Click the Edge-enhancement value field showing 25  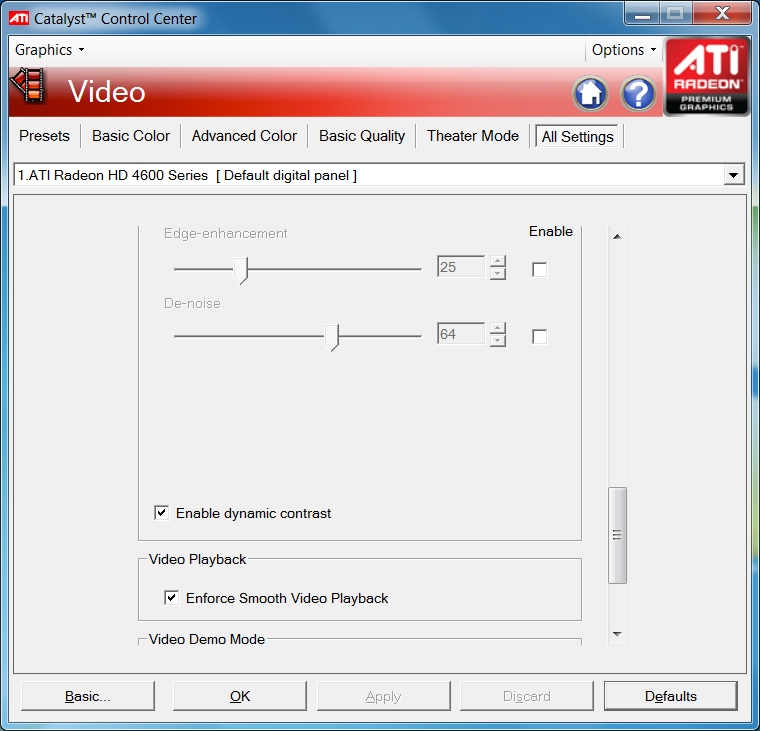(x=461, y=267)
